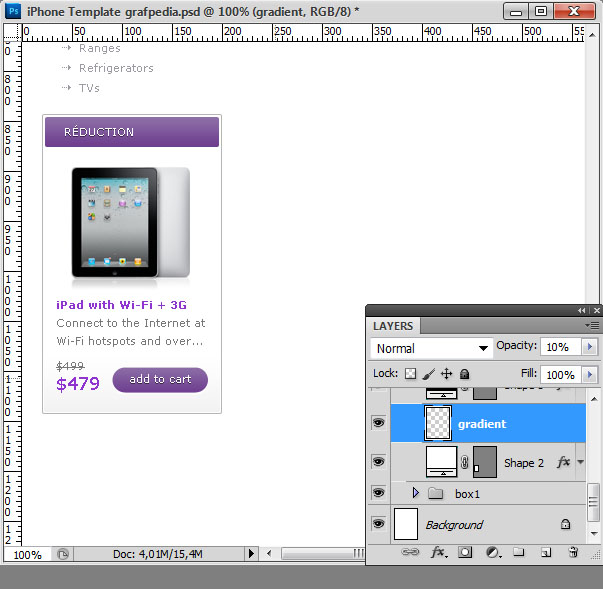Select the Shape 2 fill thumbnail
This screenshot has height=589, width=603.
(x=441, y=461)
